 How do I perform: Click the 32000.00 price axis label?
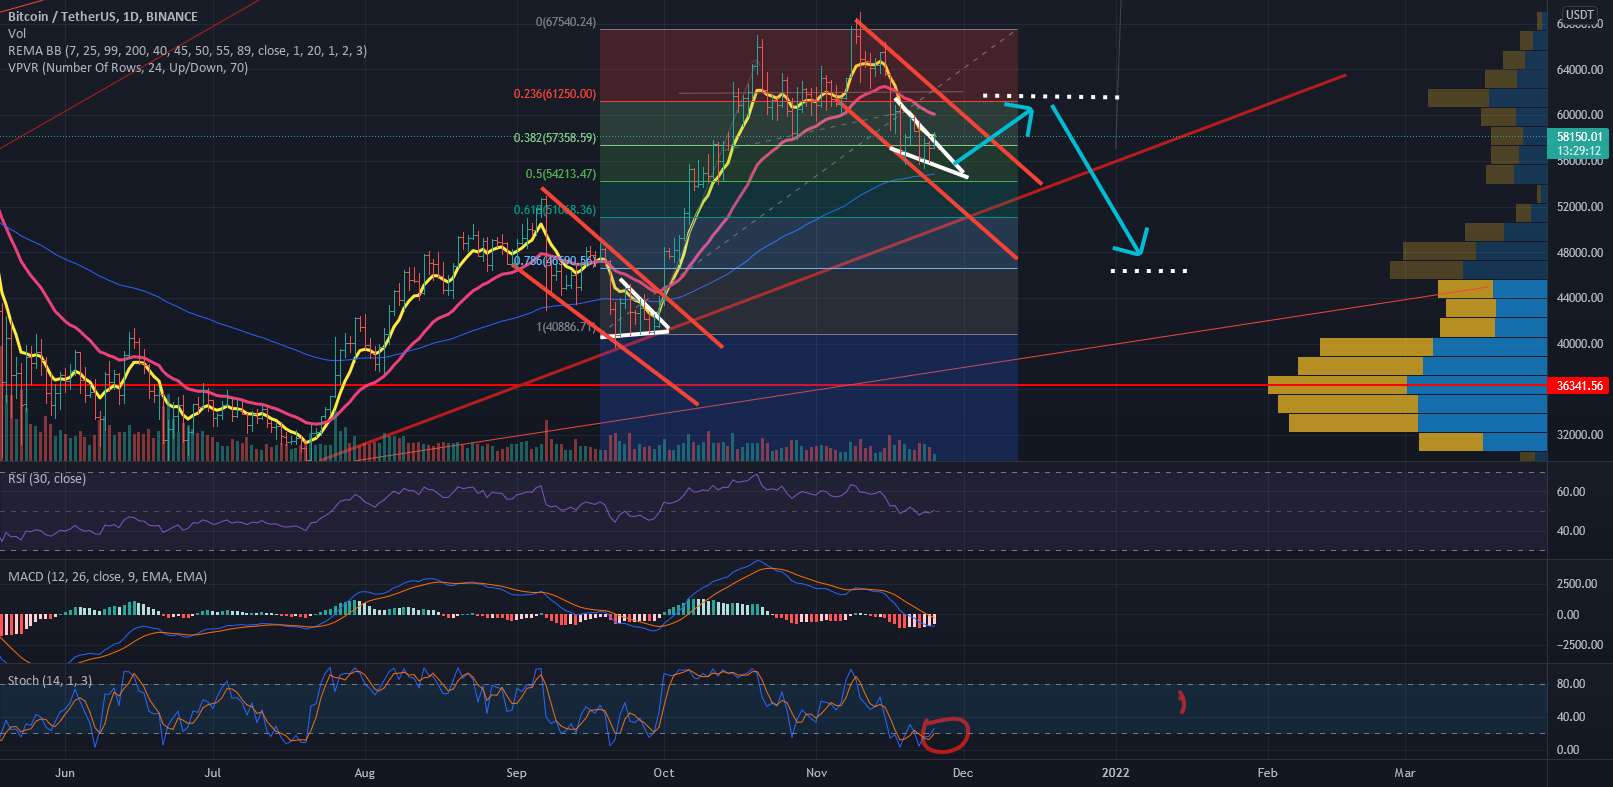(1580, 435)
